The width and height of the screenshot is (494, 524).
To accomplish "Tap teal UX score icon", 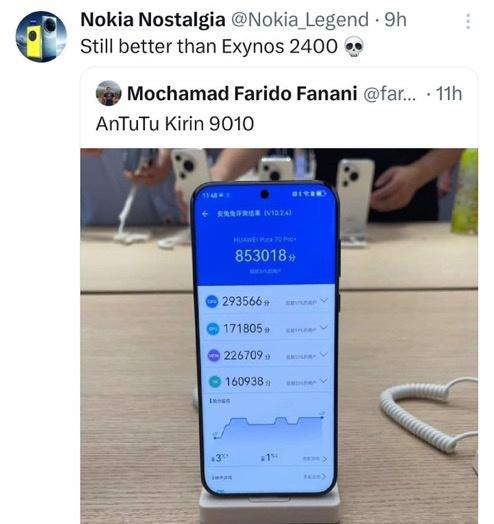I will pyautogui.click(x=215, y=381).
